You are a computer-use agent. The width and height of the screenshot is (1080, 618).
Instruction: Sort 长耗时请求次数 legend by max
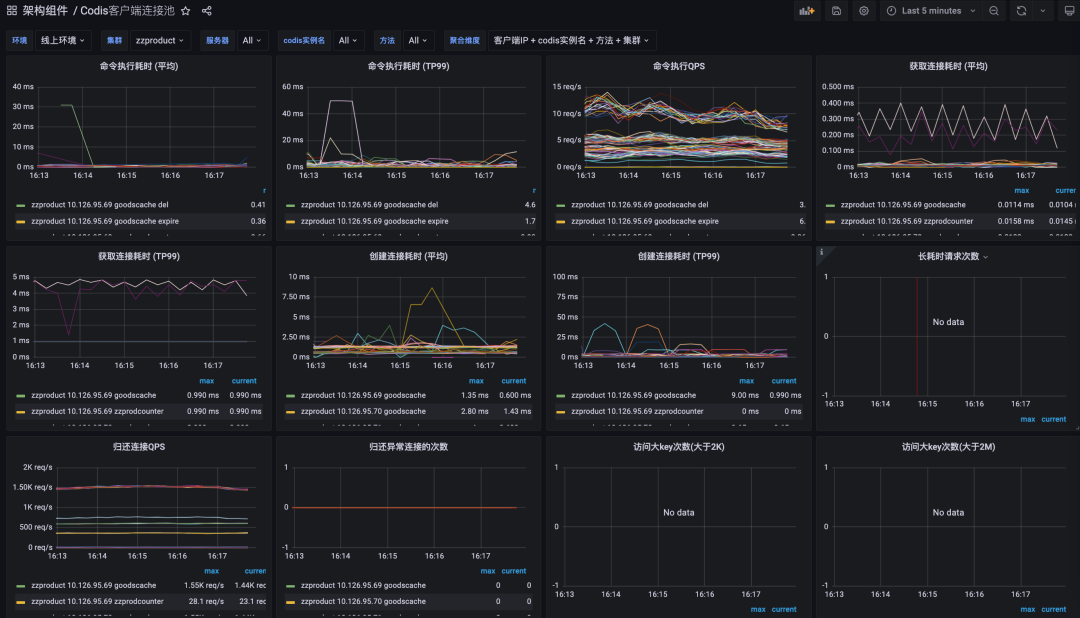click(x=1028, y=420)
